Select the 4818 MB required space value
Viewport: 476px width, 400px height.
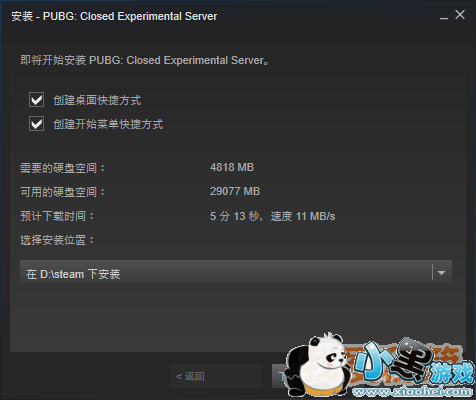coord(232,167)
